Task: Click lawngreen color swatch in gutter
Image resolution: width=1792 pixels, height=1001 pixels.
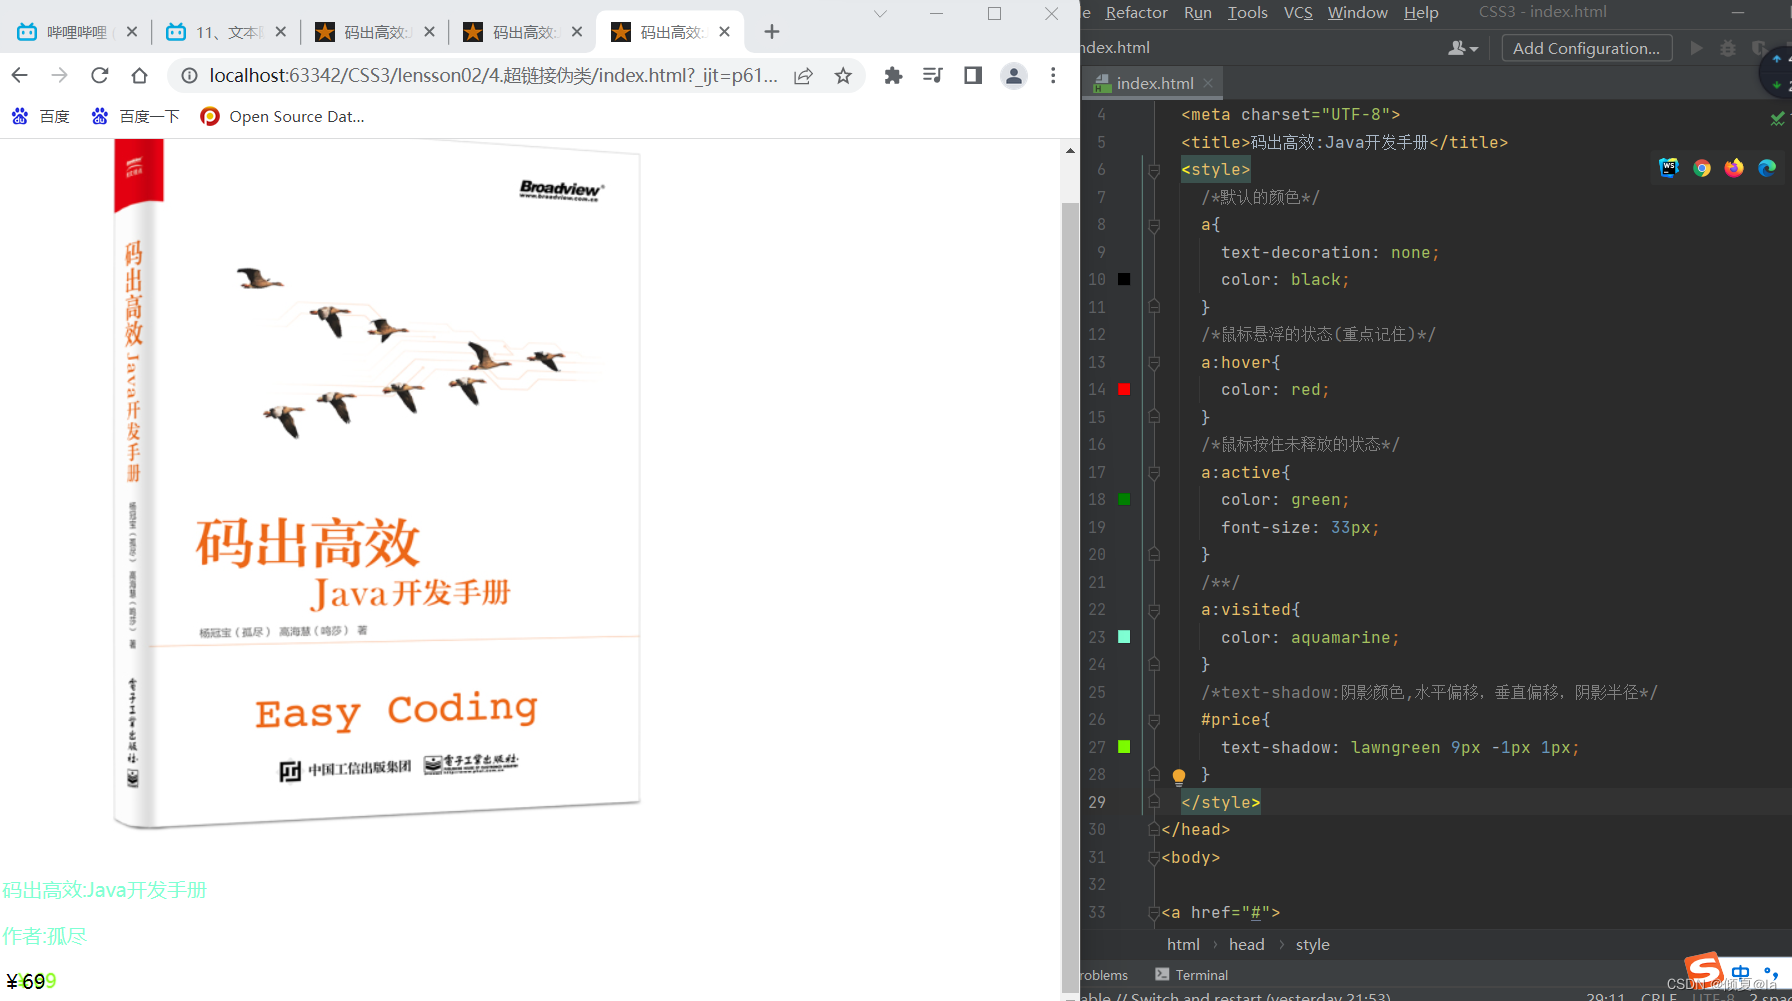Action: (1124, 747)
